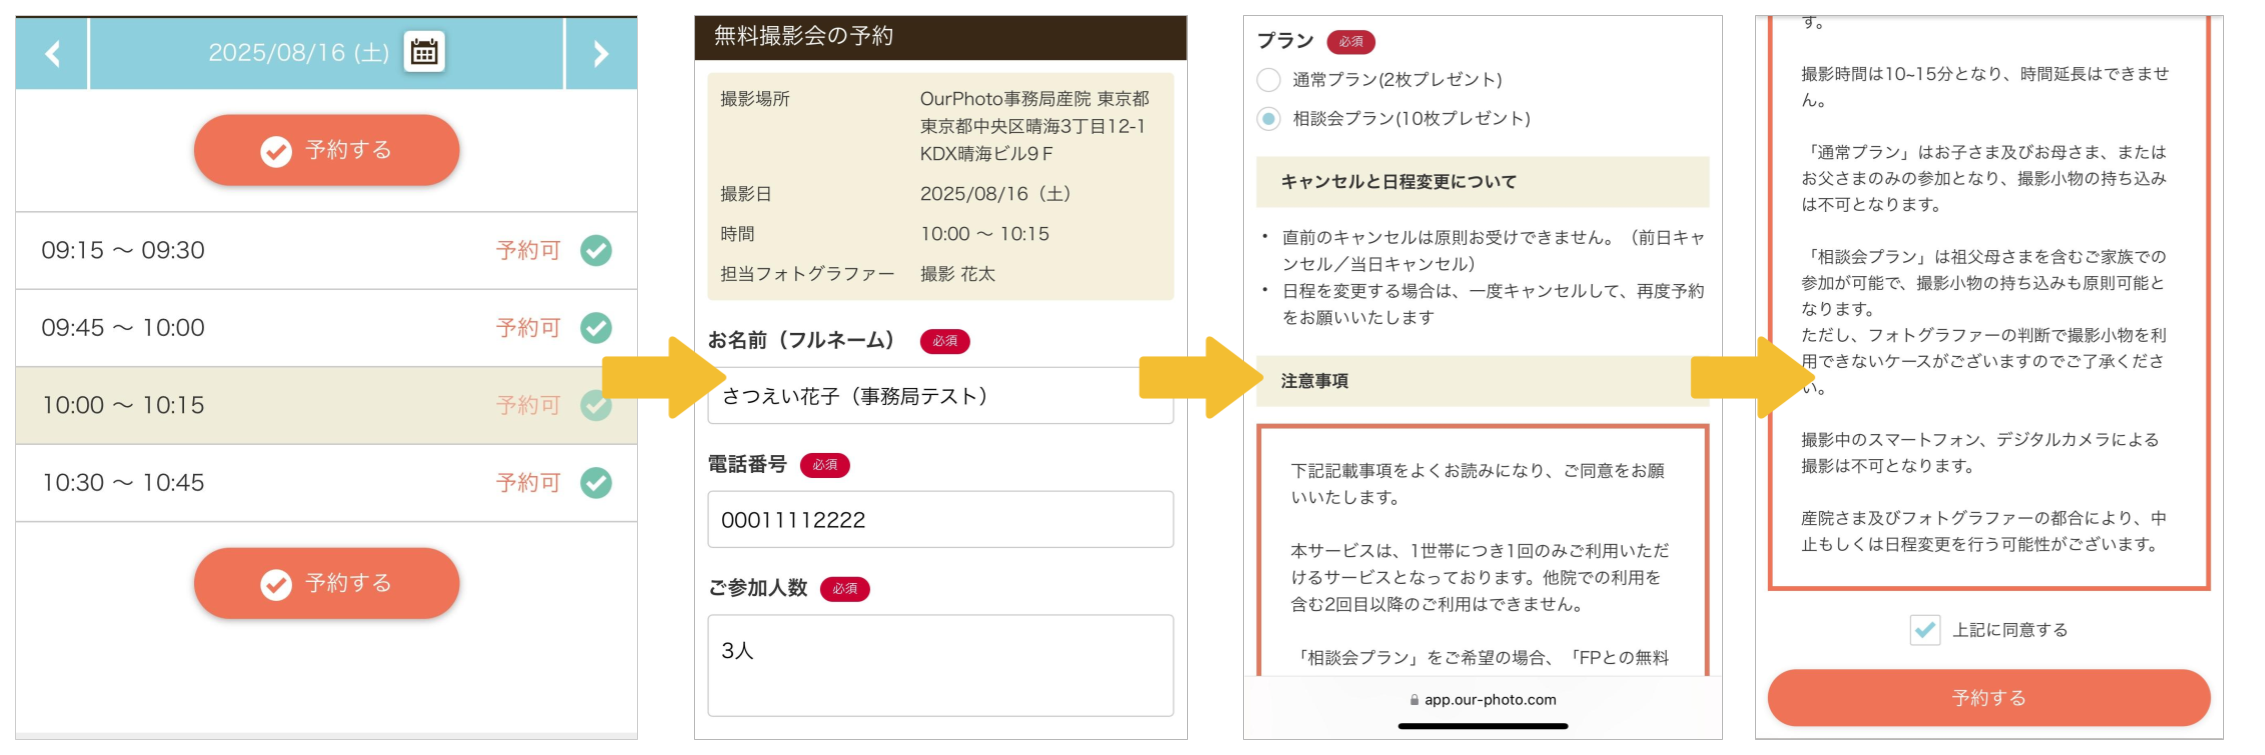
Task: Click the full name input field
Action: coord(940,397)
